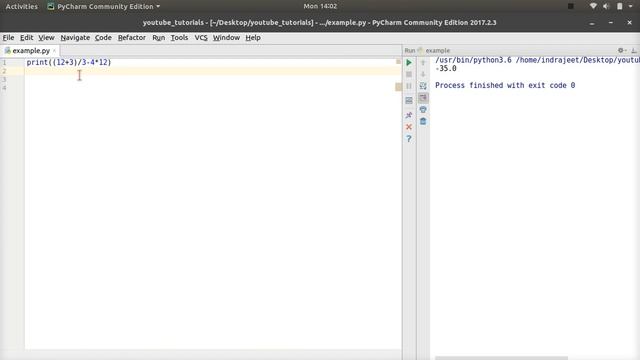Screen dimensions: 640x360
Task: Toggle Use Soft Wraps in console
Action: 423,86
